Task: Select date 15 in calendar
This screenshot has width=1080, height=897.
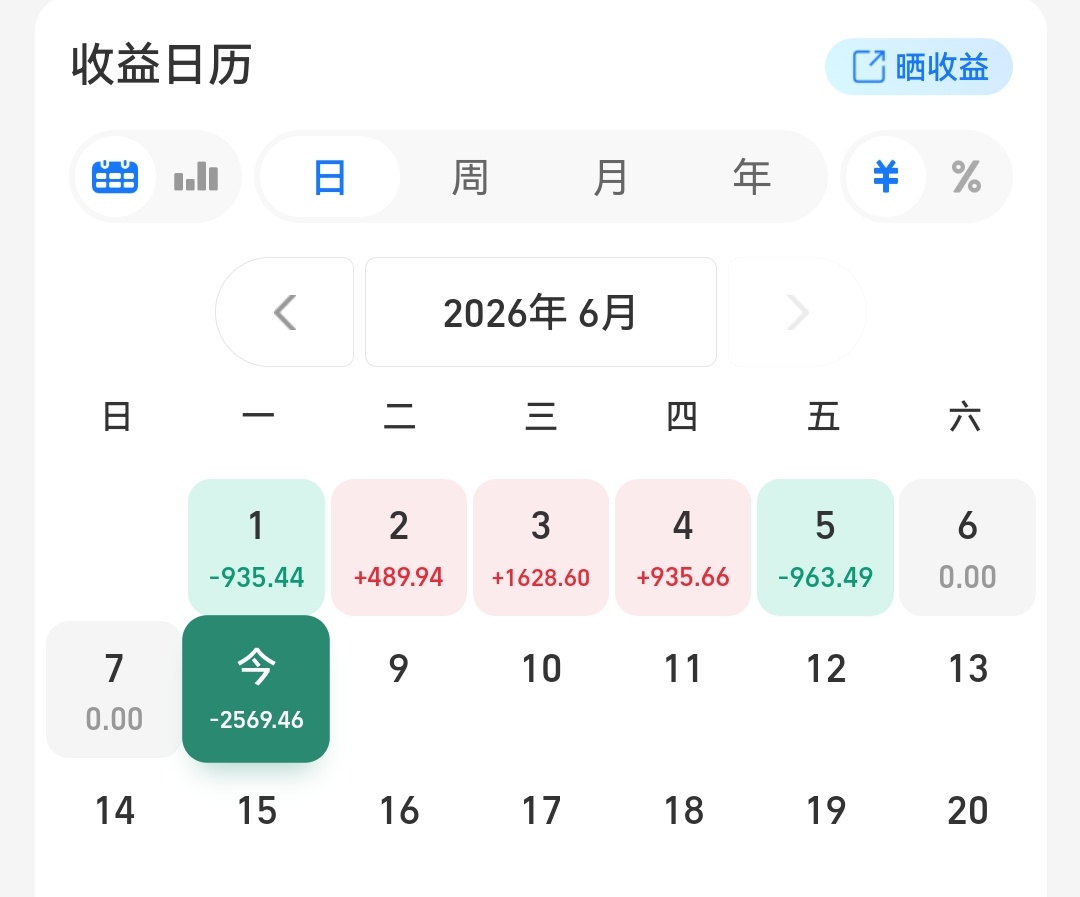Action: click(256, 811)
